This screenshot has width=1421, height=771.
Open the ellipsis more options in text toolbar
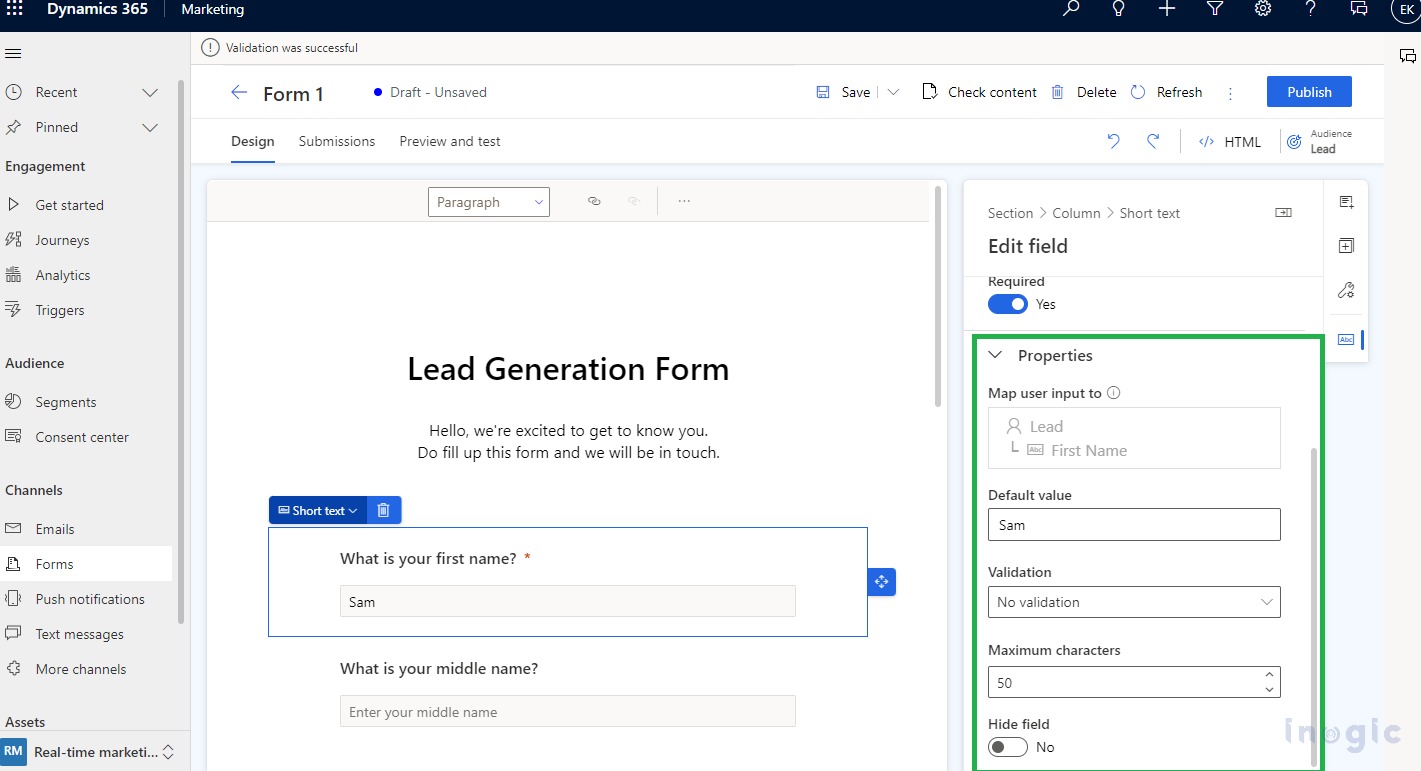point(684,202)
